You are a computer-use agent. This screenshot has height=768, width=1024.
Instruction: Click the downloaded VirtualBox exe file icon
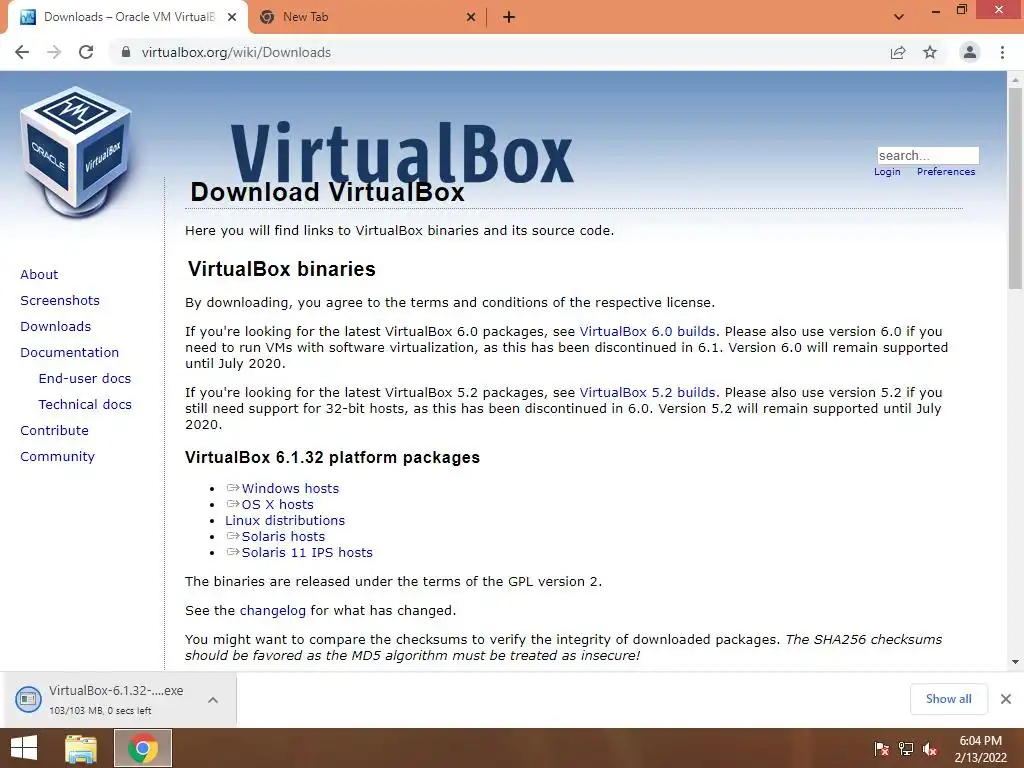pos(28,699)
